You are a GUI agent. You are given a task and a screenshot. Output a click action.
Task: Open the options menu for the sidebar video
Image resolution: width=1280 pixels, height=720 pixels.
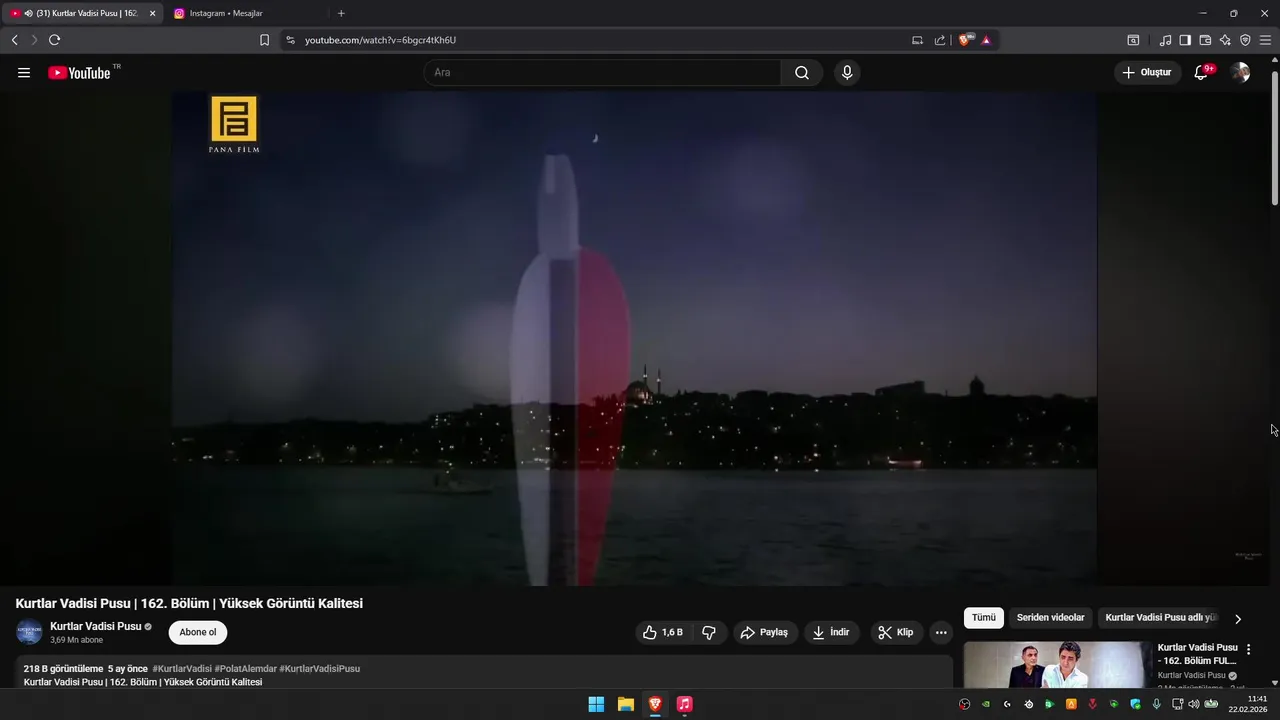pos(1248,649)
